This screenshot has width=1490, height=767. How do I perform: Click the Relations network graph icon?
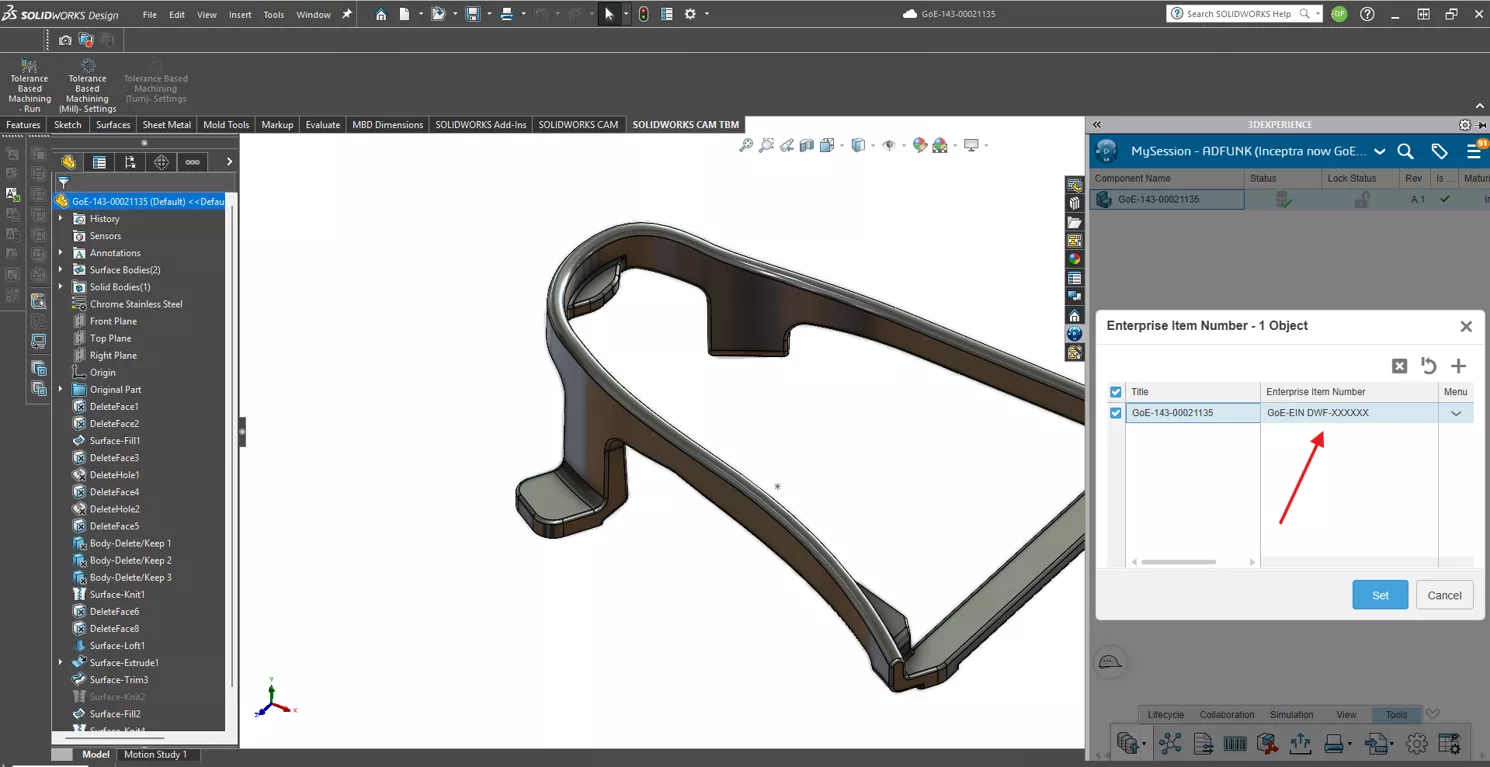click(1170, 743)
